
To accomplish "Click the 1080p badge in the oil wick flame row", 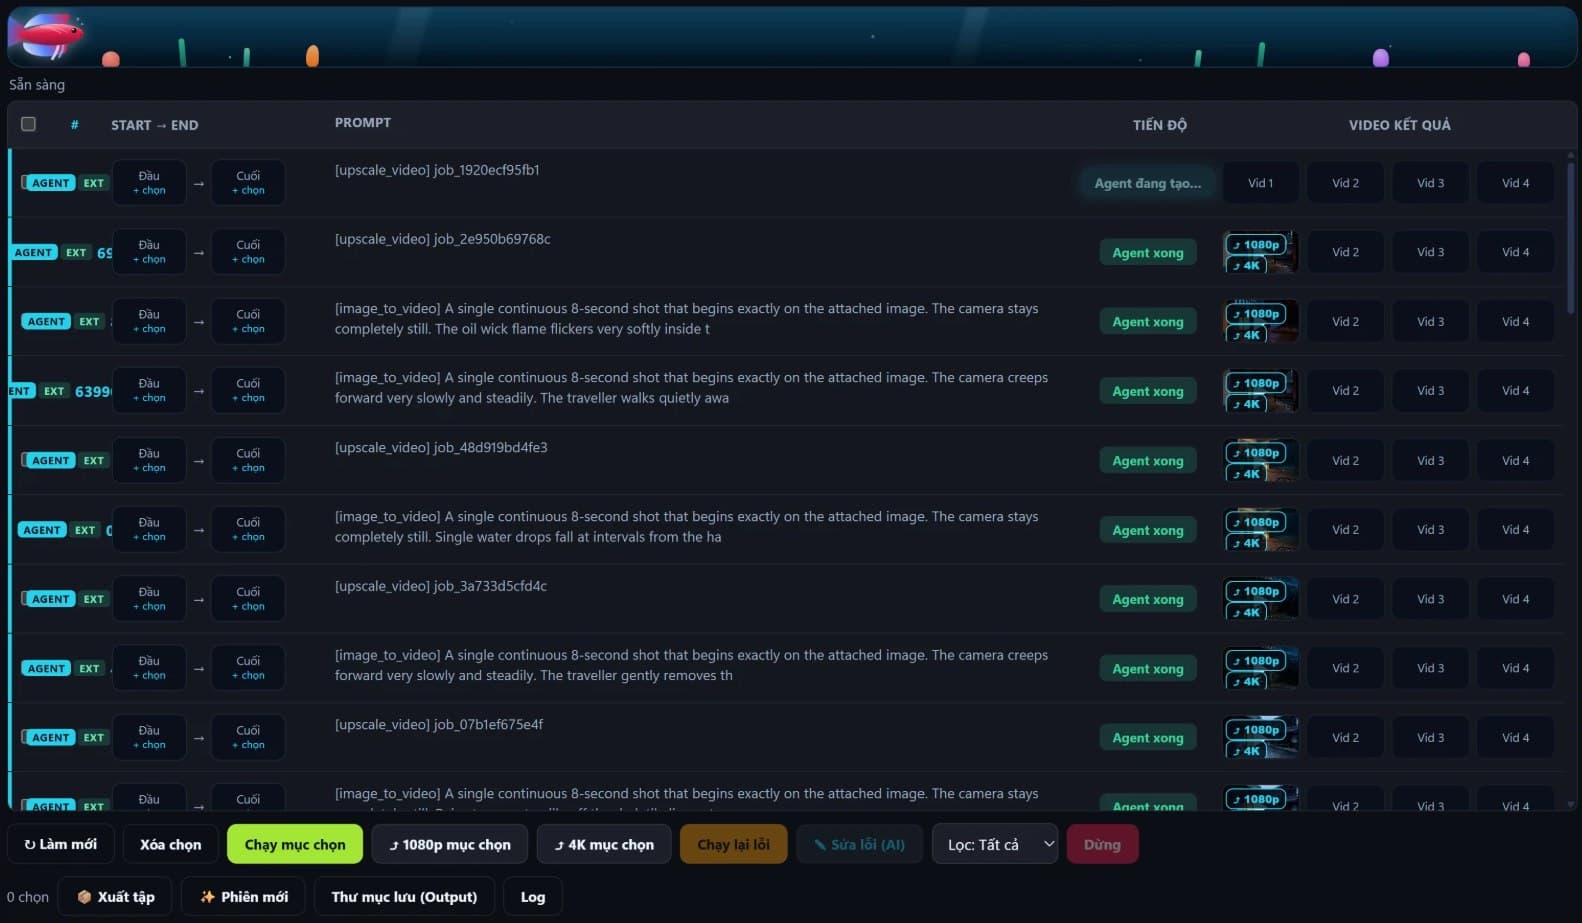I will [x=1256, y=314].
